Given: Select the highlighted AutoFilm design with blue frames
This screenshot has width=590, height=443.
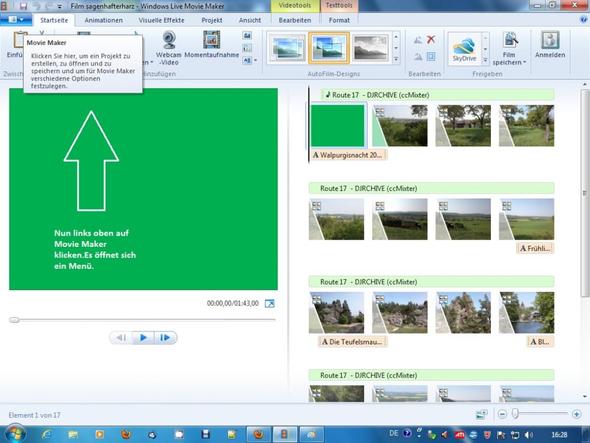Looking at the screenshot, I should click(328, 48).
